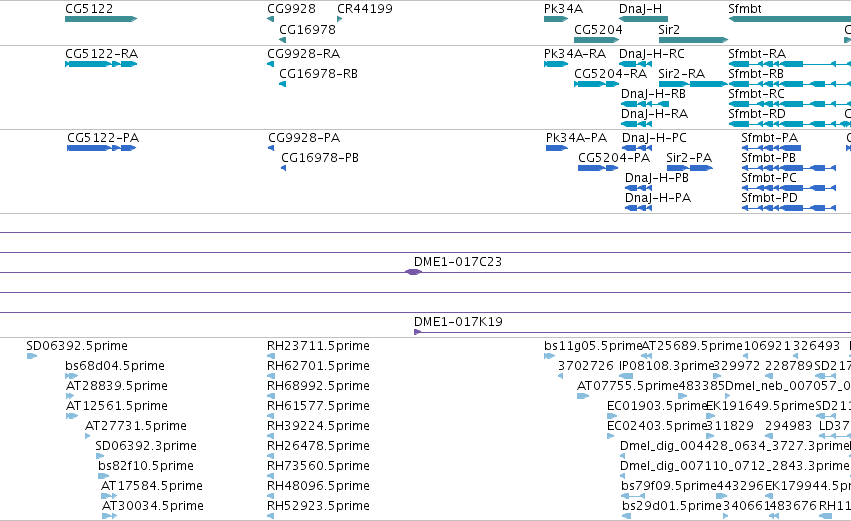
Task: Select the DME1-017C23 purple feature marker
Action: coord(414,272)
